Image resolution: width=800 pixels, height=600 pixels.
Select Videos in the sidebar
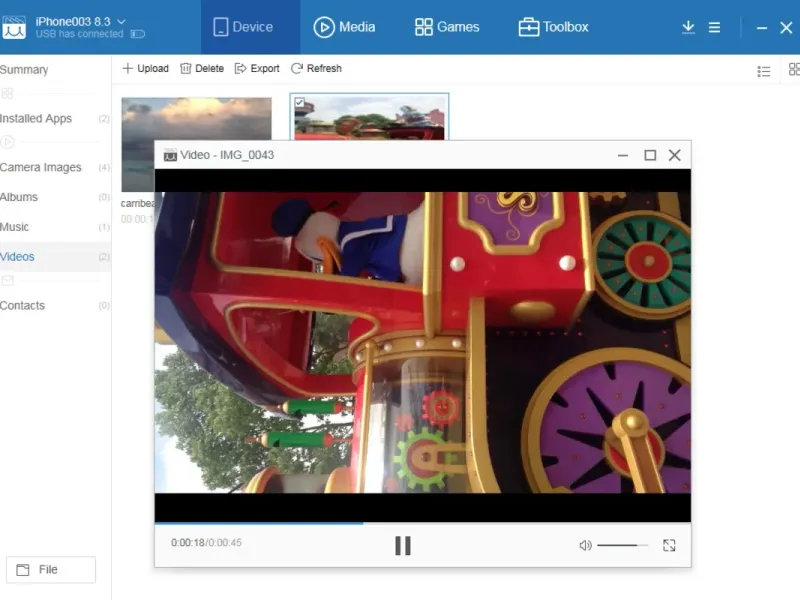pos(55,257)
